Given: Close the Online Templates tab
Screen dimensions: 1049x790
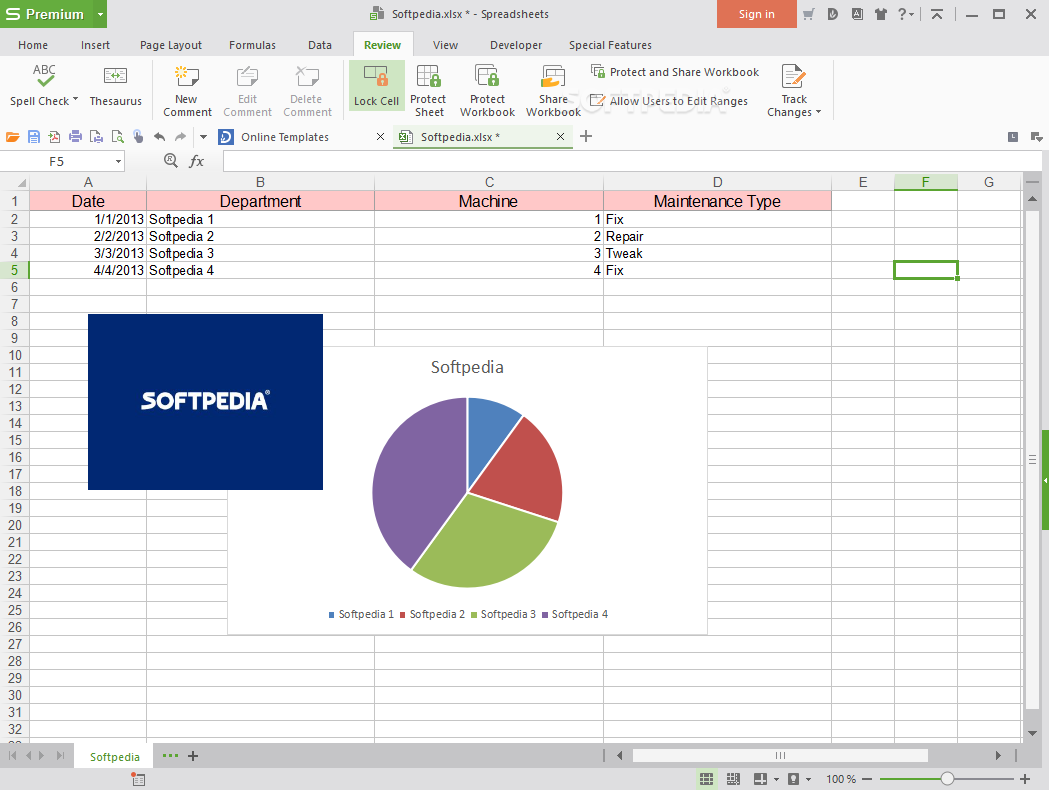Looking at the screenshot, I should pyautogui.click(x=380, y=136).
